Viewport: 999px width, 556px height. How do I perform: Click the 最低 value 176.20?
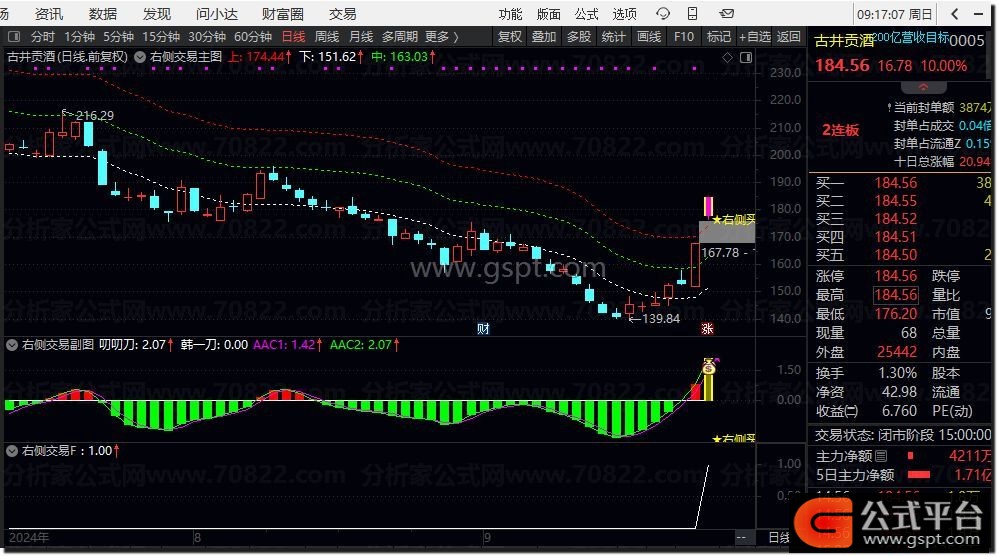point(896,314)
